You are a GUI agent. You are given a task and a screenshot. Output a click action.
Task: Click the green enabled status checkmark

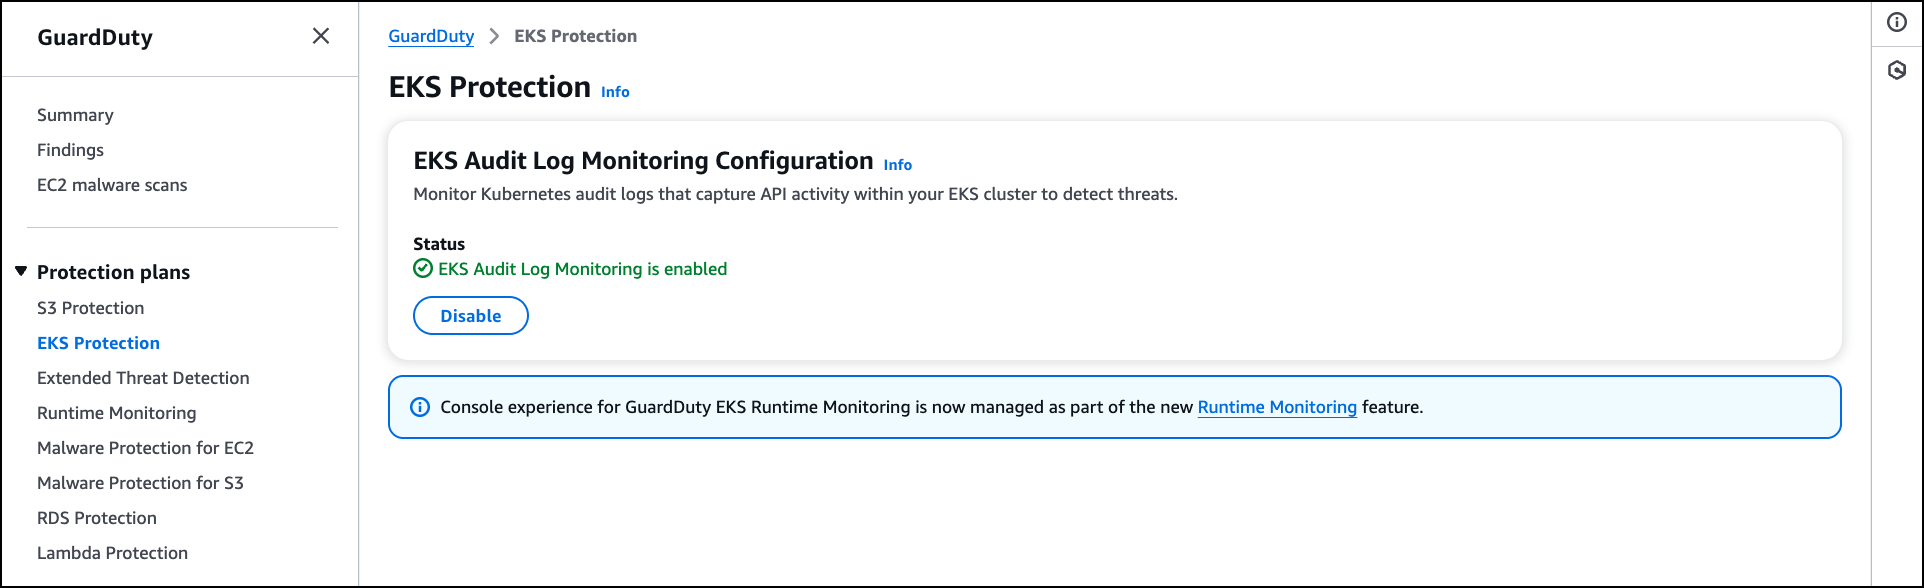tap(423, 269)
